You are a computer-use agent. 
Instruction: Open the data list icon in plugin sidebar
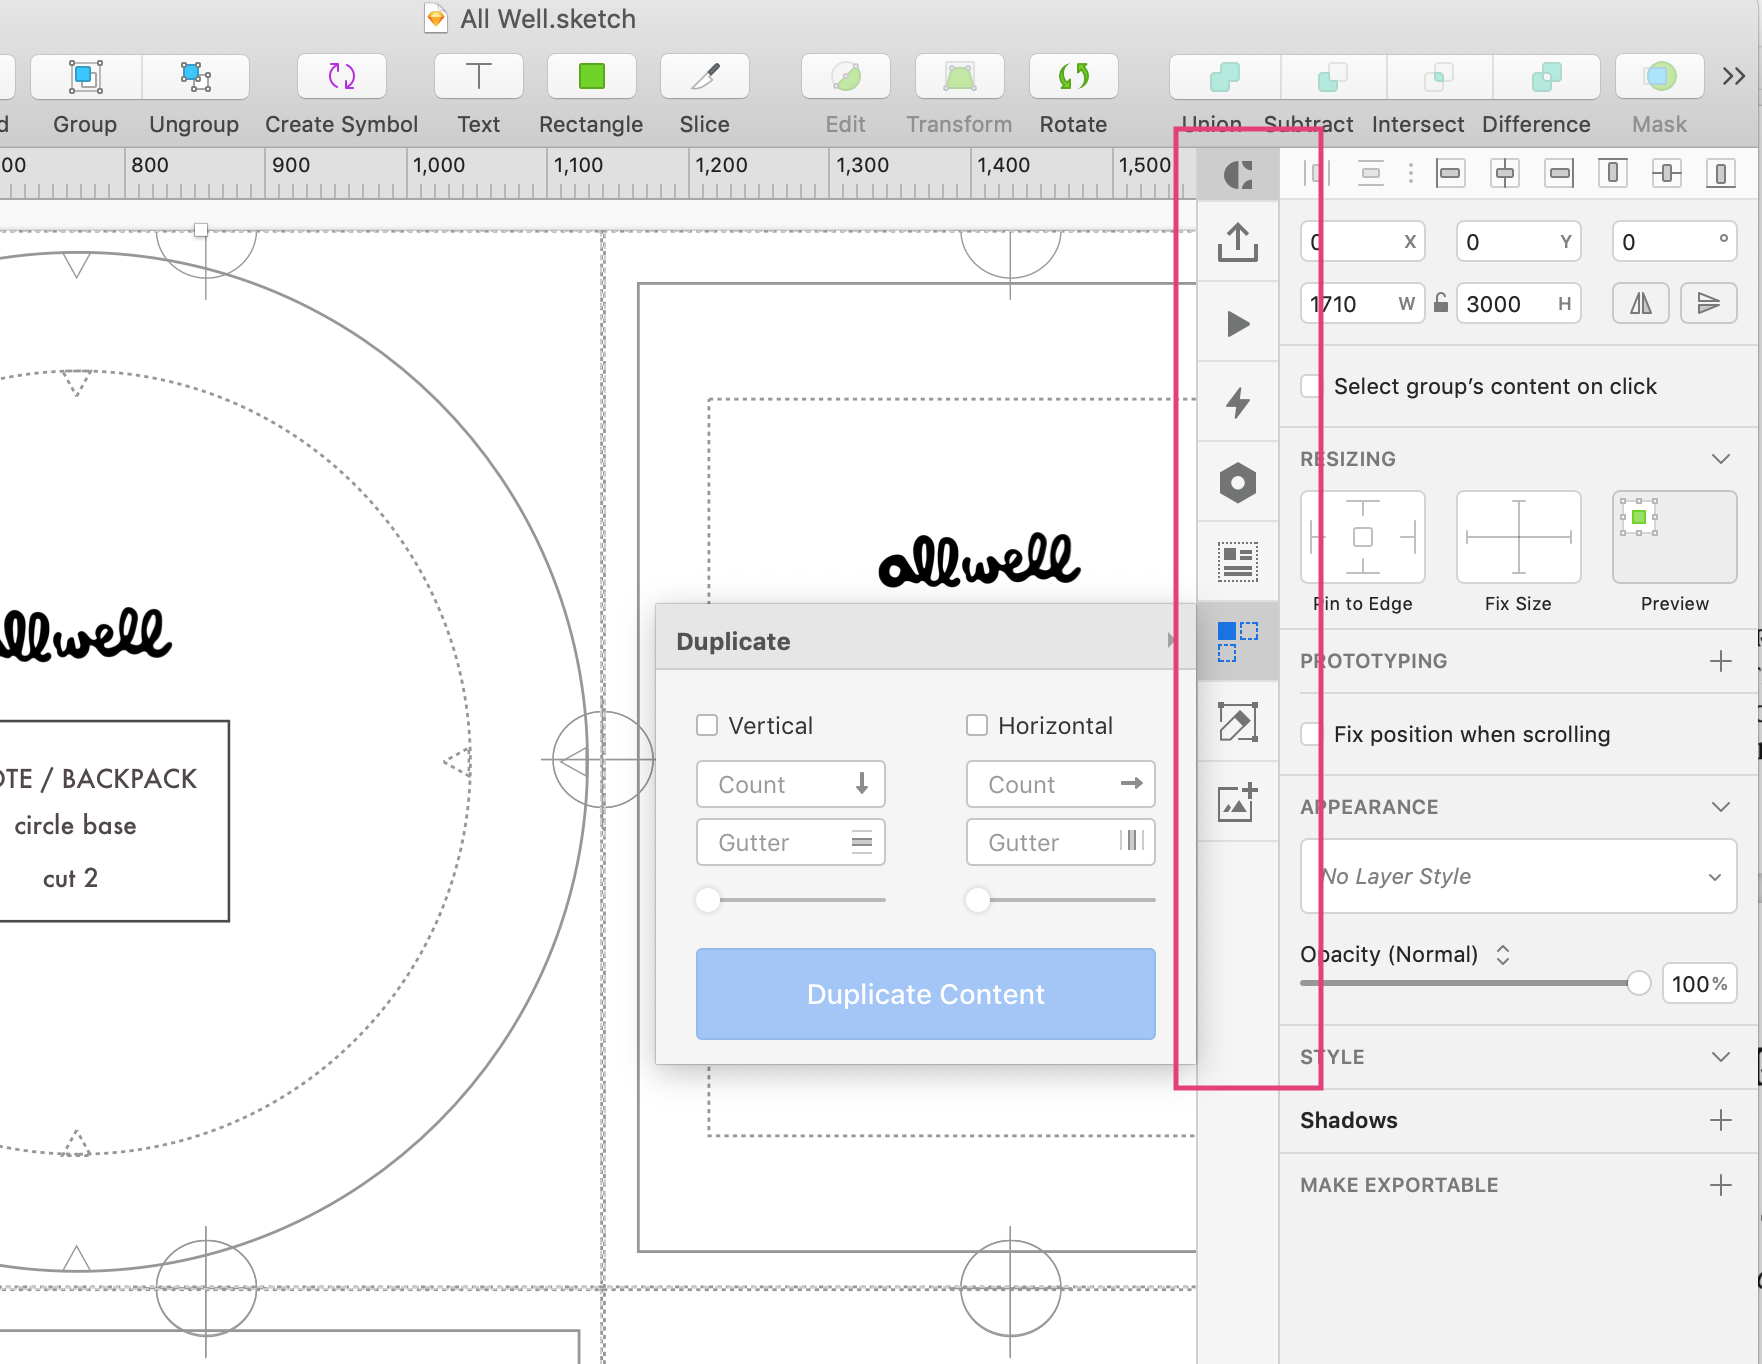pos(1238,562)
